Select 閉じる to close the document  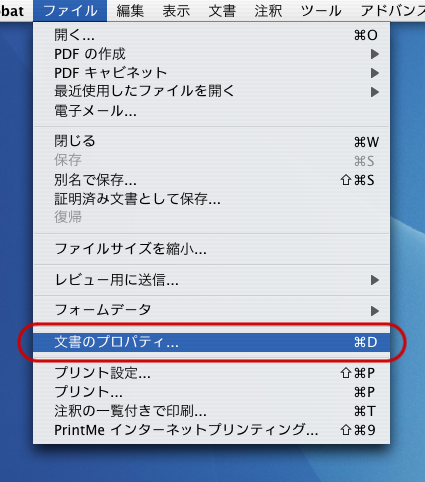click(211, 141)
